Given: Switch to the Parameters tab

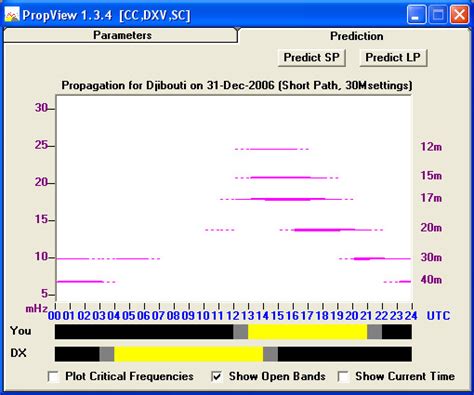Looking at the screenshot, I should click(x=122, y=35).
